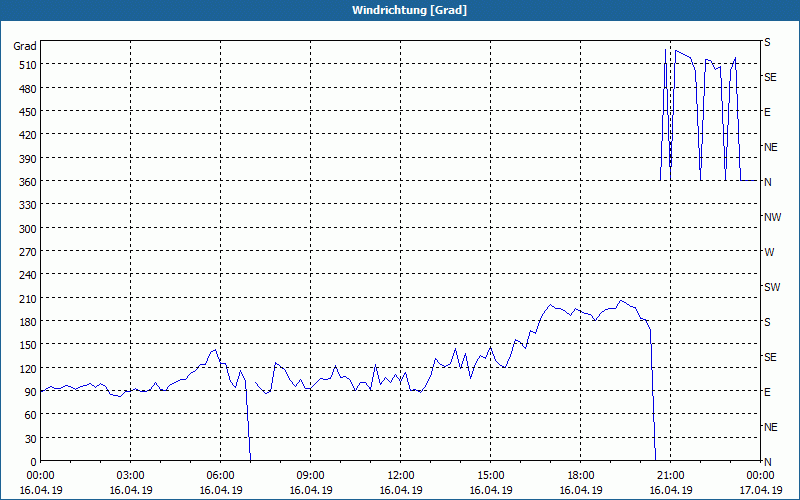Select the y-axis value 150
The width and height of the screenshot is (800, 500).
click(29, 345)
